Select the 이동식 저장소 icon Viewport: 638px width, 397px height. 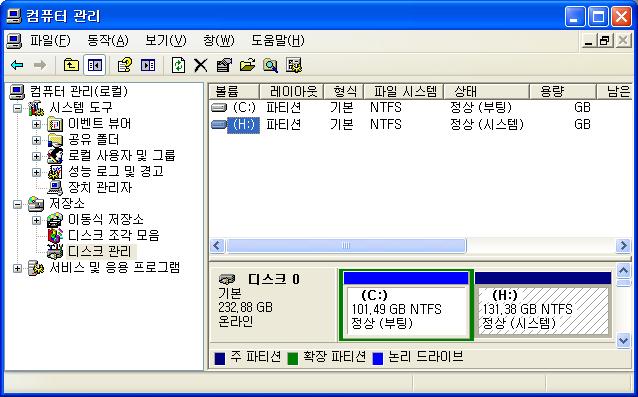pos(55,220)
